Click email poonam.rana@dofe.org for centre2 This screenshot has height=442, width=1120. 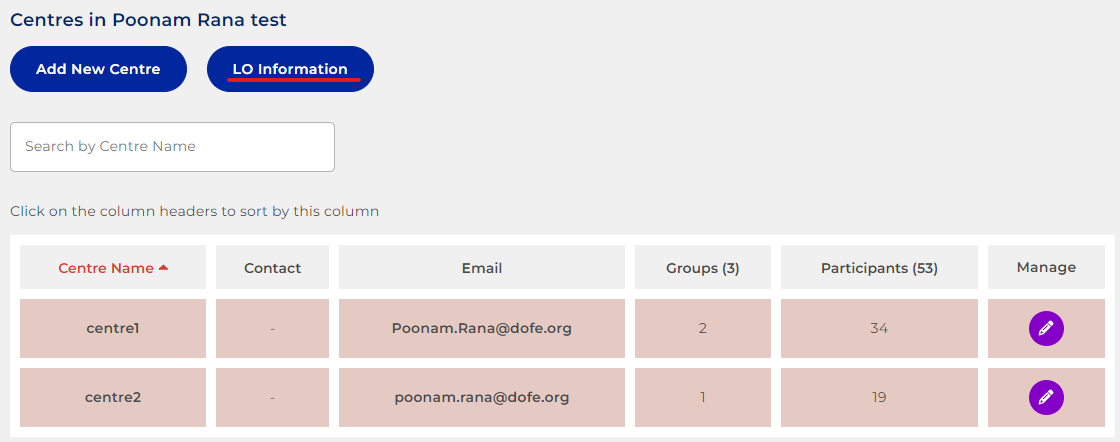[x=482, y=397]
